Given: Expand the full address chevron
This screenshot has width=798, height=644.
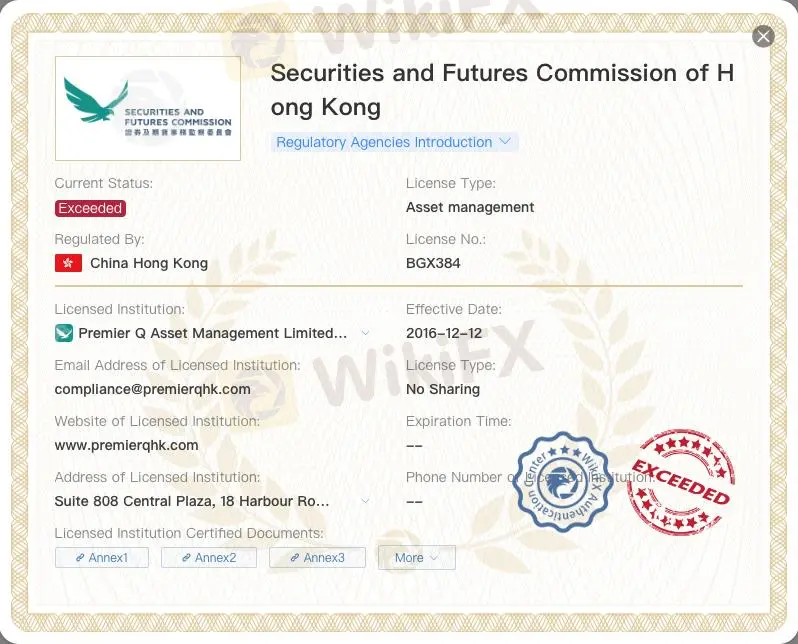Looking at the screenshot, I should (365, 501).
